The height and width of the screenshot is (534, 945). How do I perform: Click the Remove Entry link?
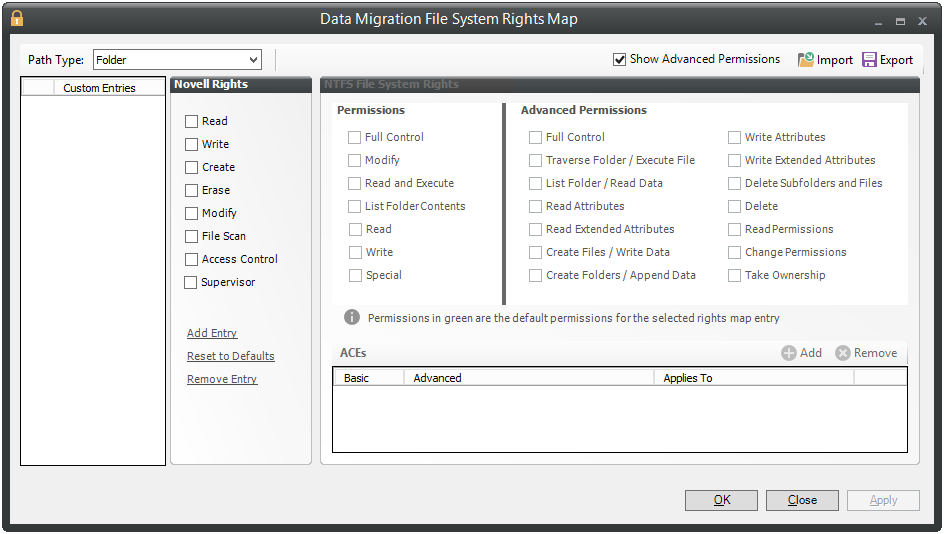tap(222, 379)
